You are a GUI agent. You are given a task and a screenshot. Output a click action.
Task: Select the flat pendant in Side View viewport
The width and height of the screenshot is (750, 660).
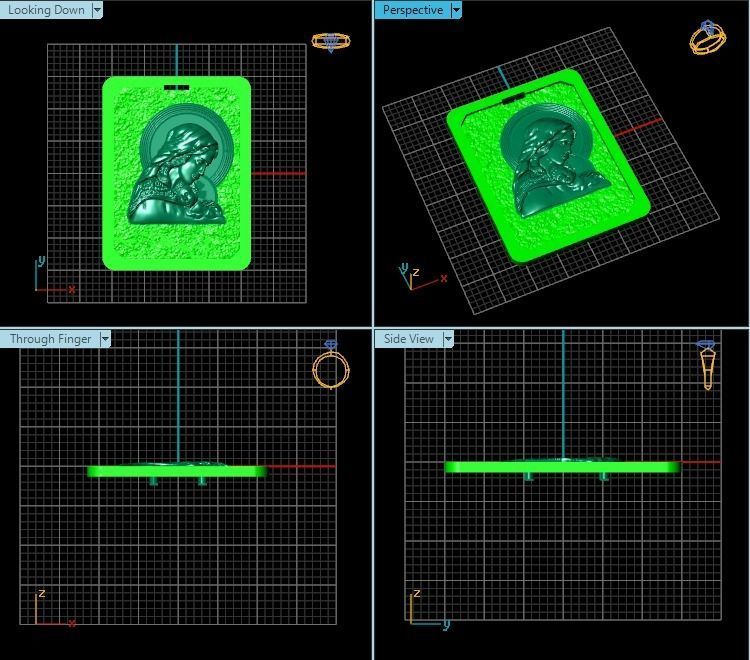pos(562,468)
